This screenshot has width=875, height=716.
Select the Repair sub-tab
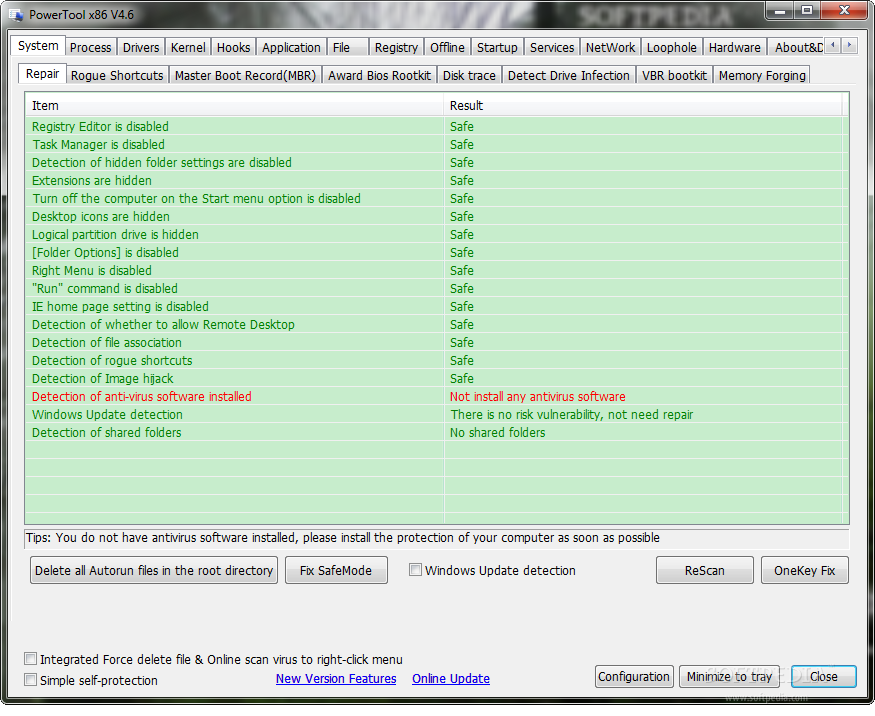coord(42,74)
